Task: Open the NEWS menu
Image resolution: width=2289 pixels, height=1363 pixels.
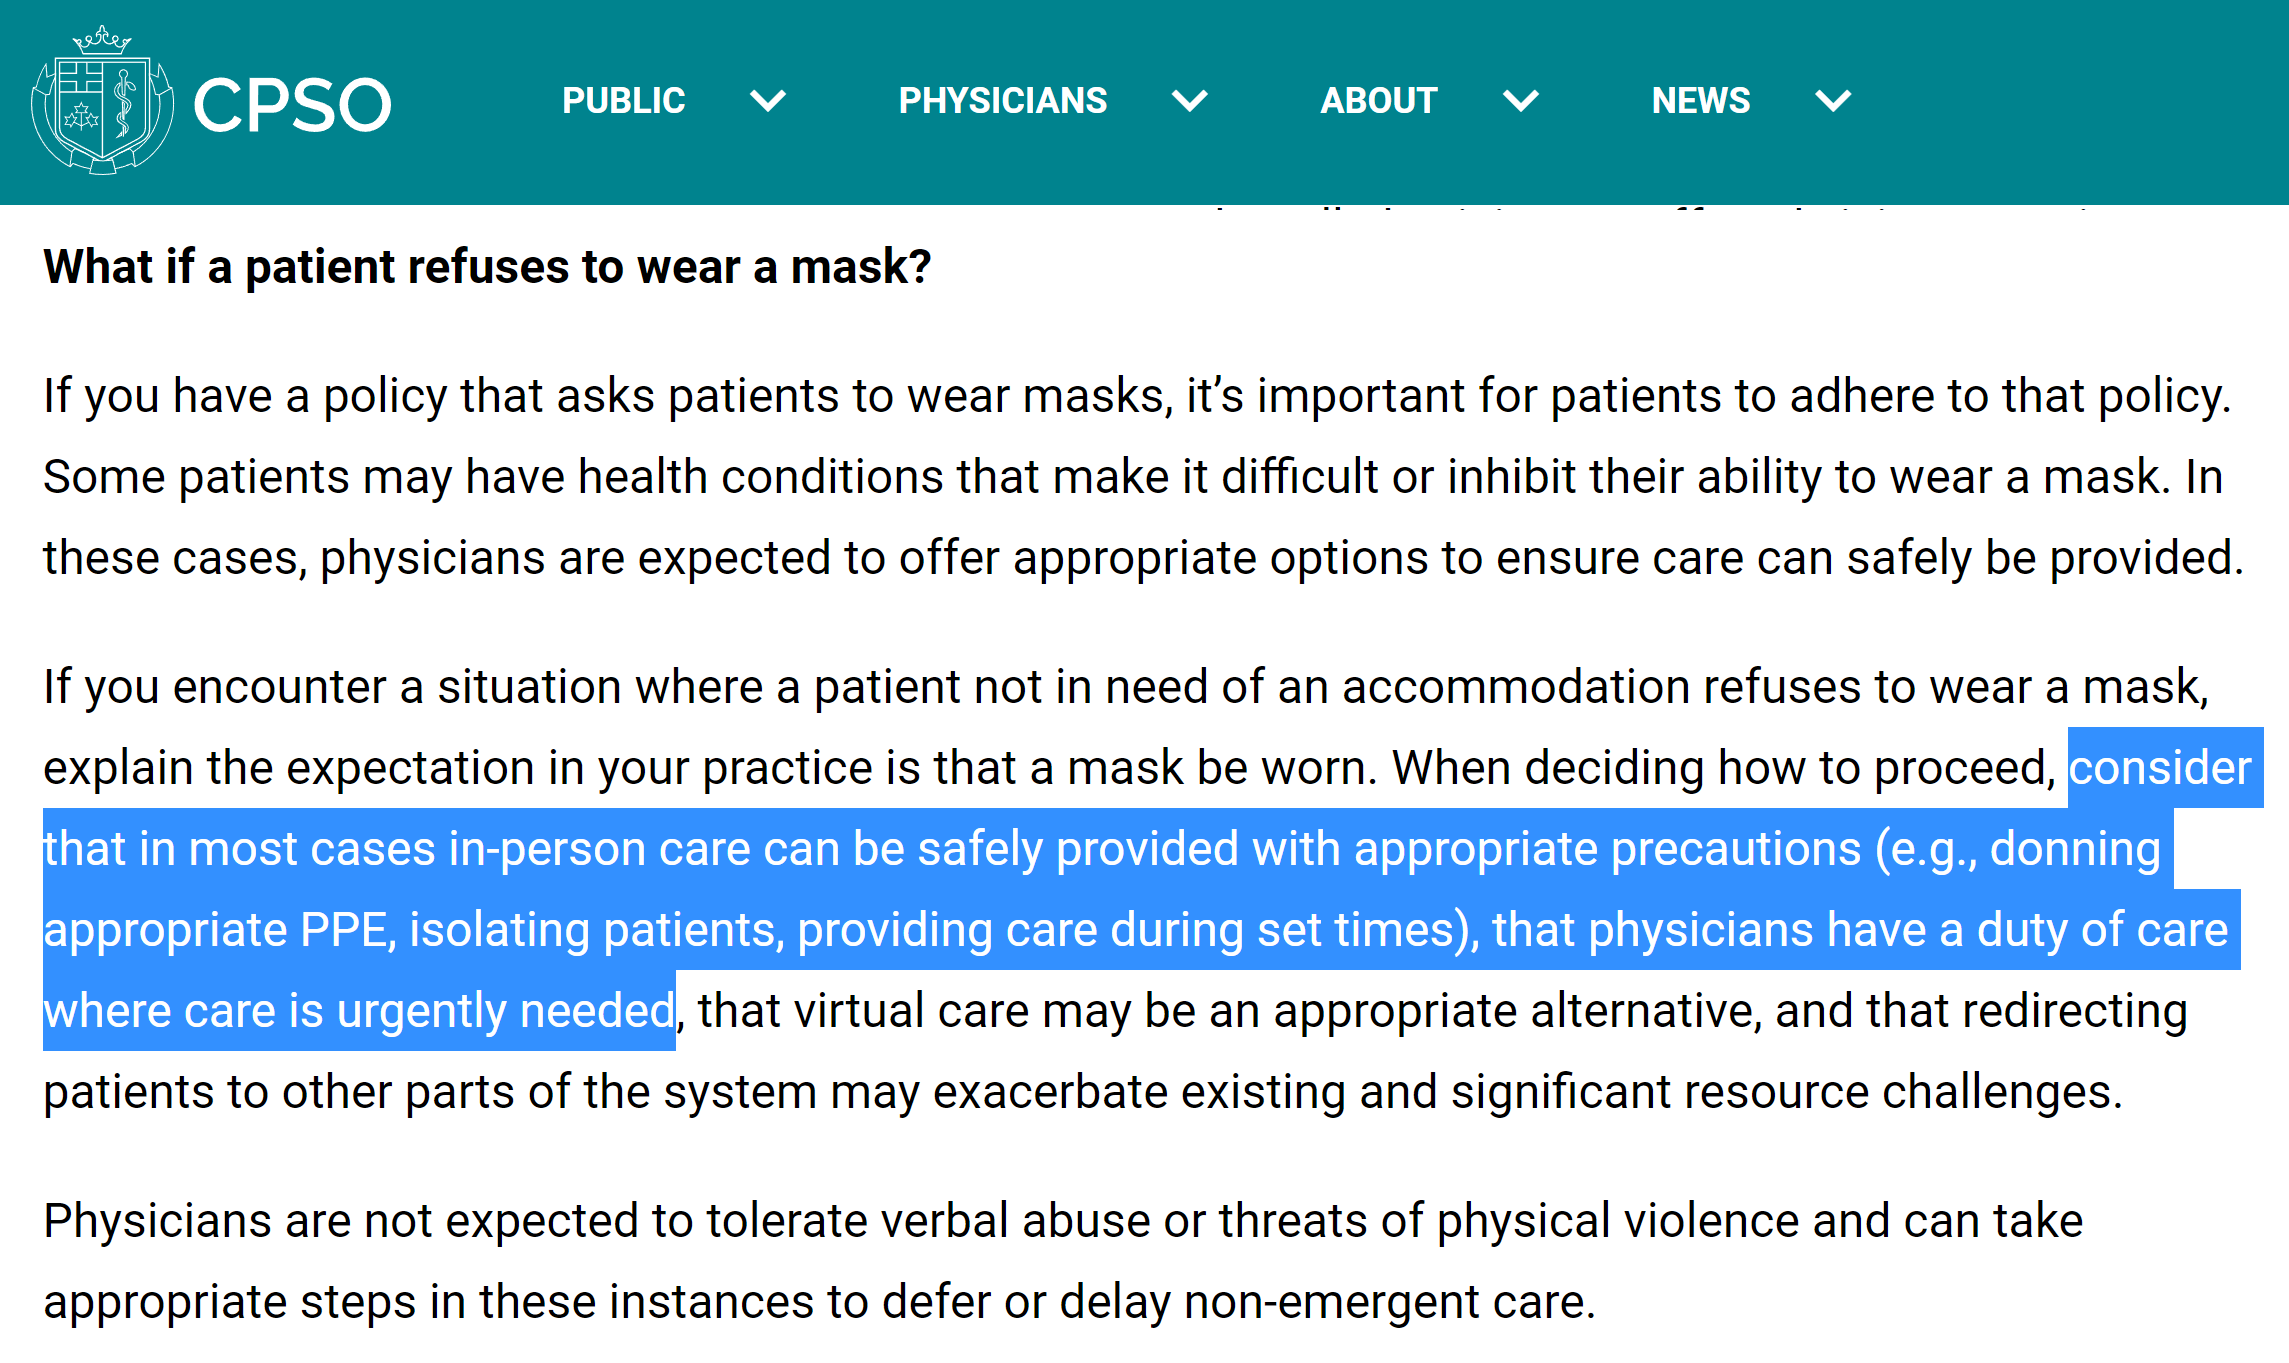Action: click(1701, 101)
